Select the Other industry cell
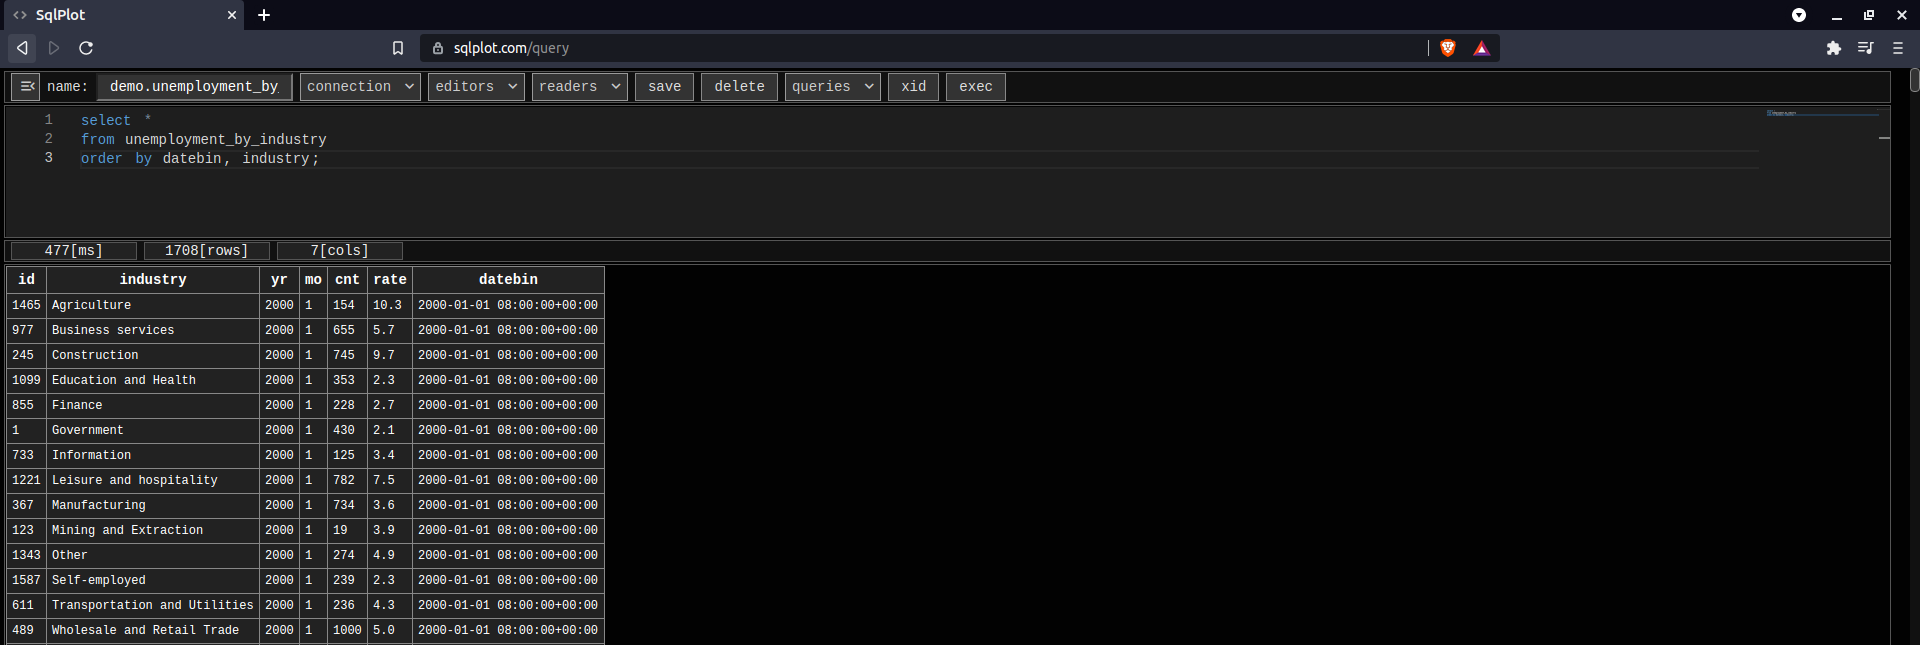 point(153,555)
